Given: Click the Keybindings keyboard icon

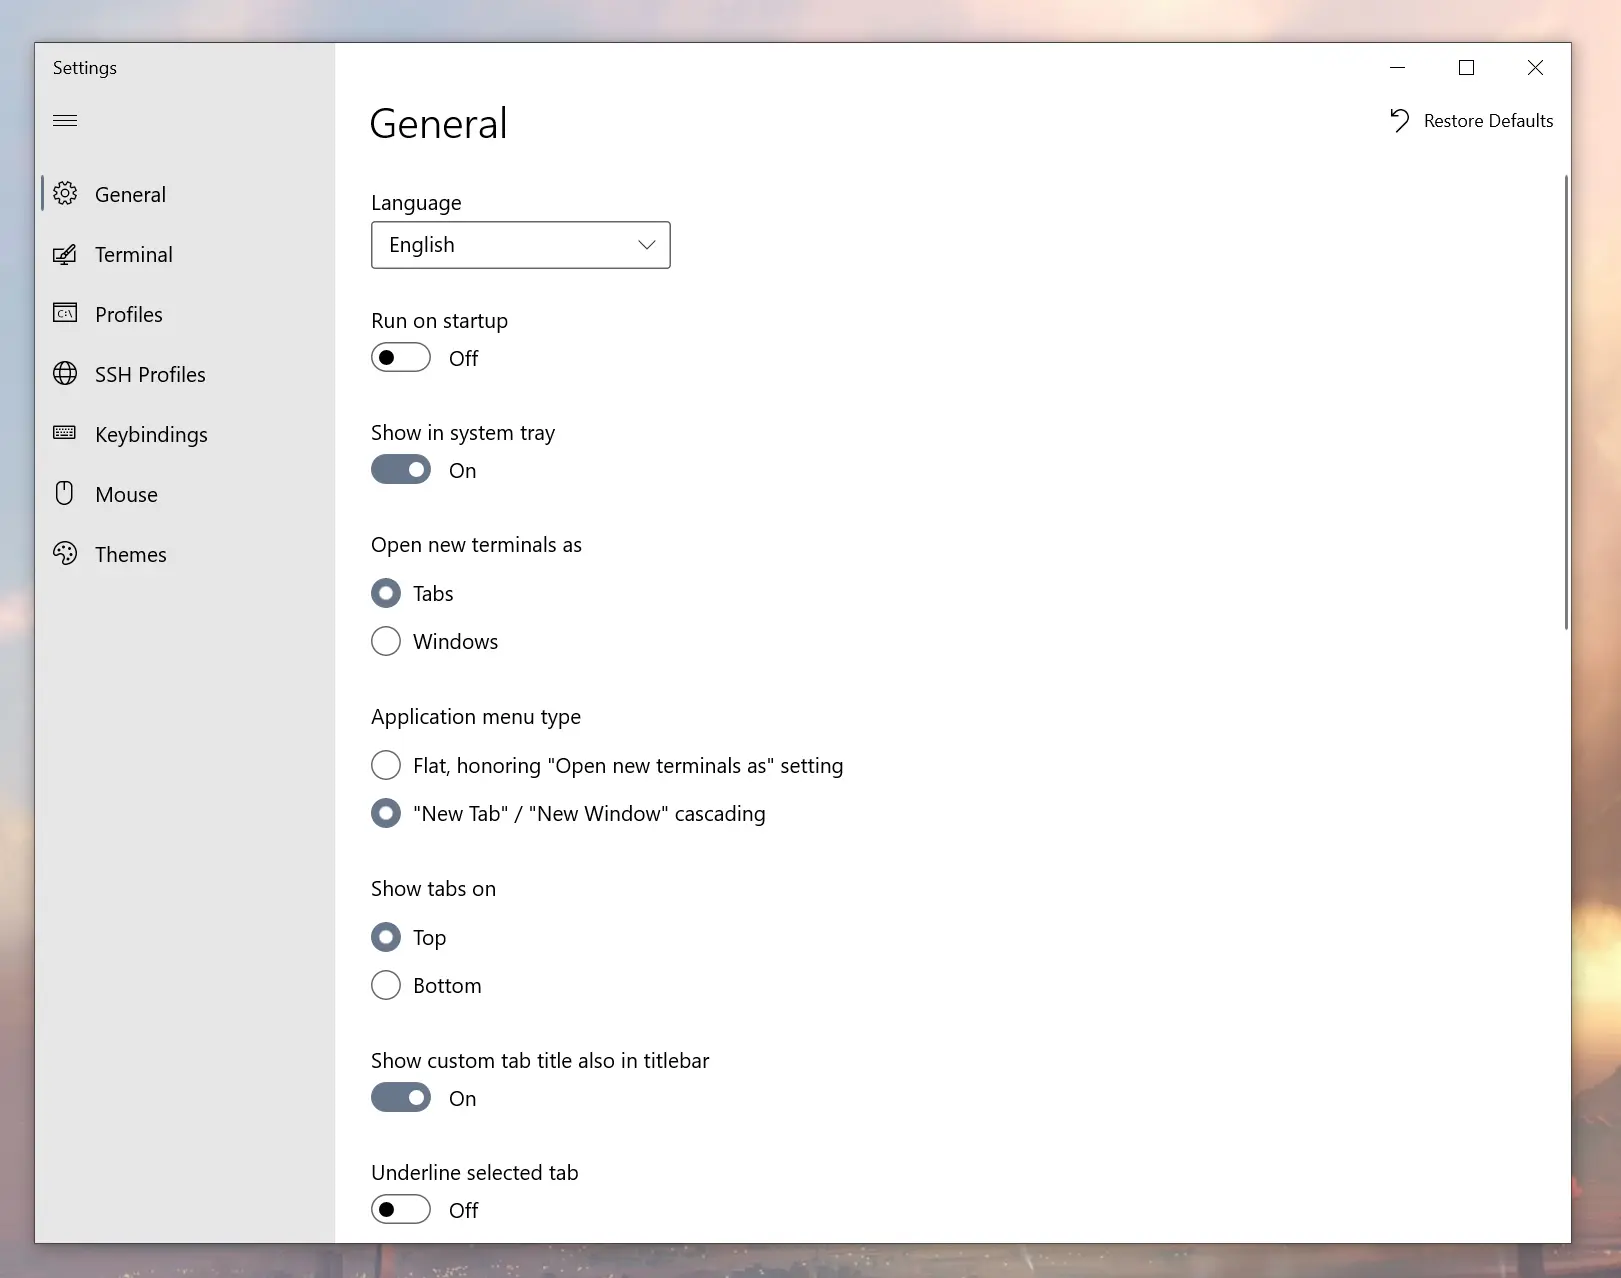Looking at the screenshot, I should tap(65, 433).
